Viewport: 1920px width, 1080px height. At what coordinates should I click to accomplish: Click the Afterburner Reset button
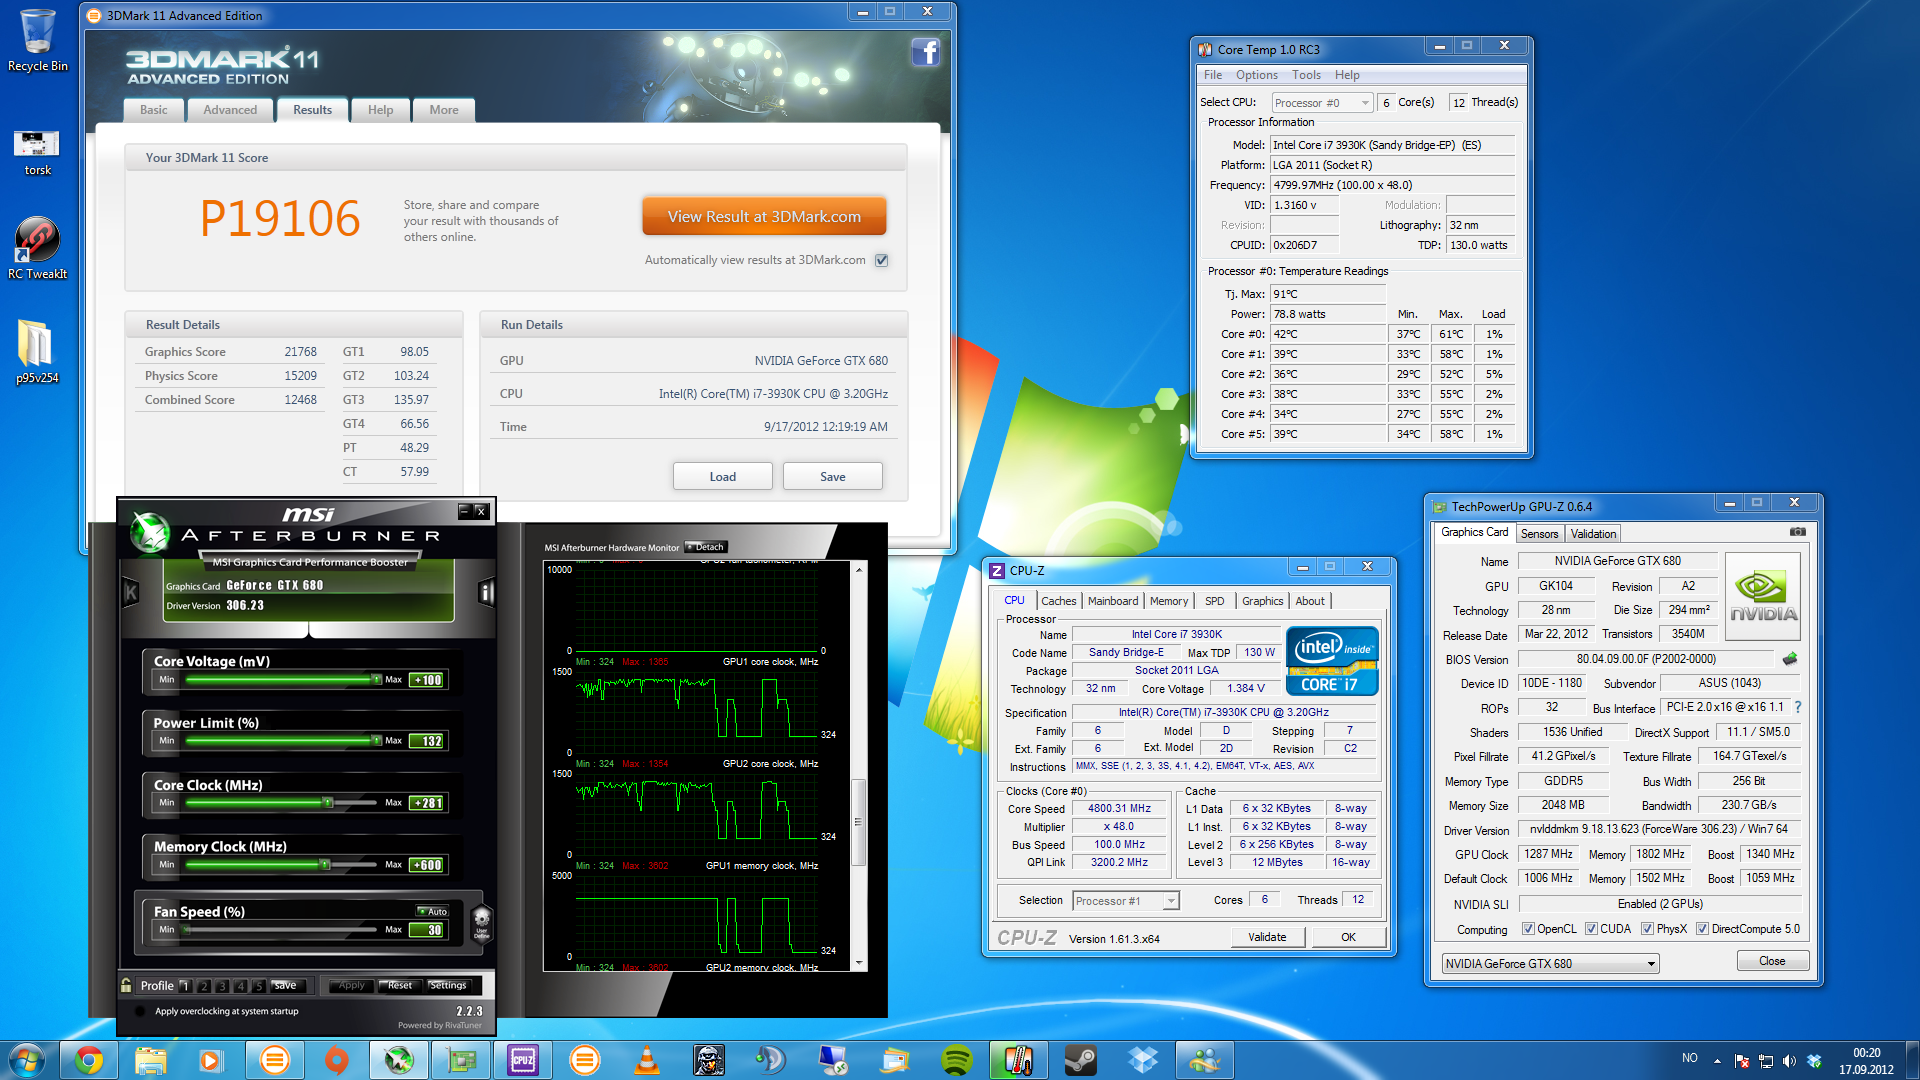tap(400, 985)
